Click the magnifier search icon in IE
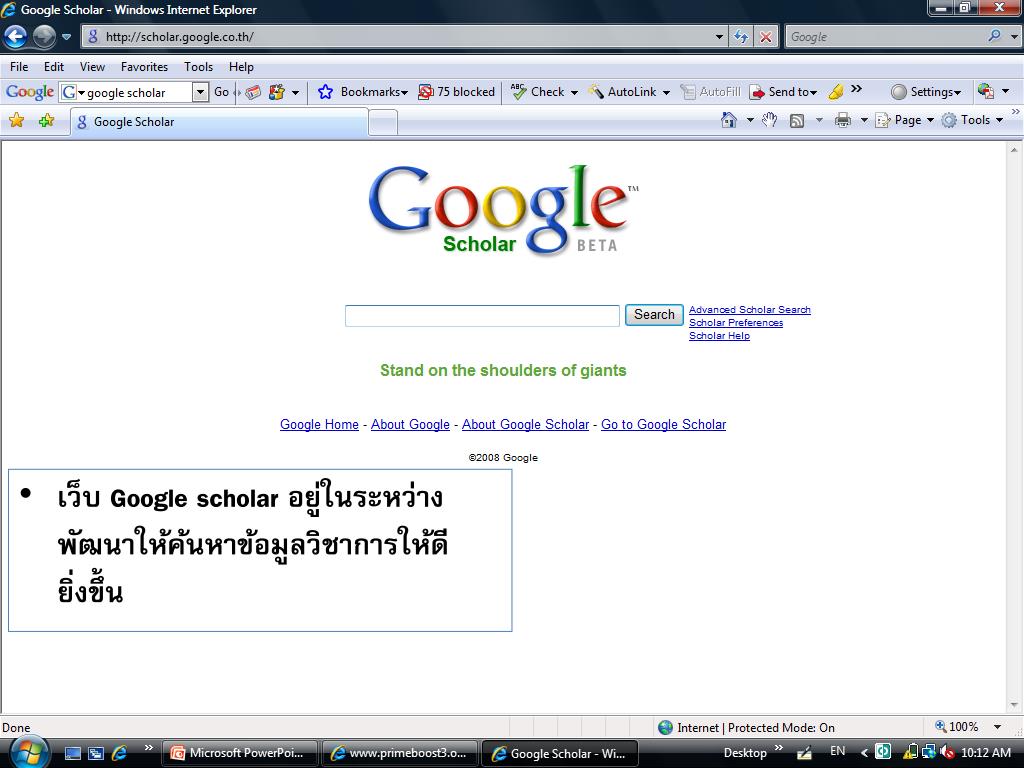Image resolution: width=1024 pixels, height=768 pixels. (994, 37)
